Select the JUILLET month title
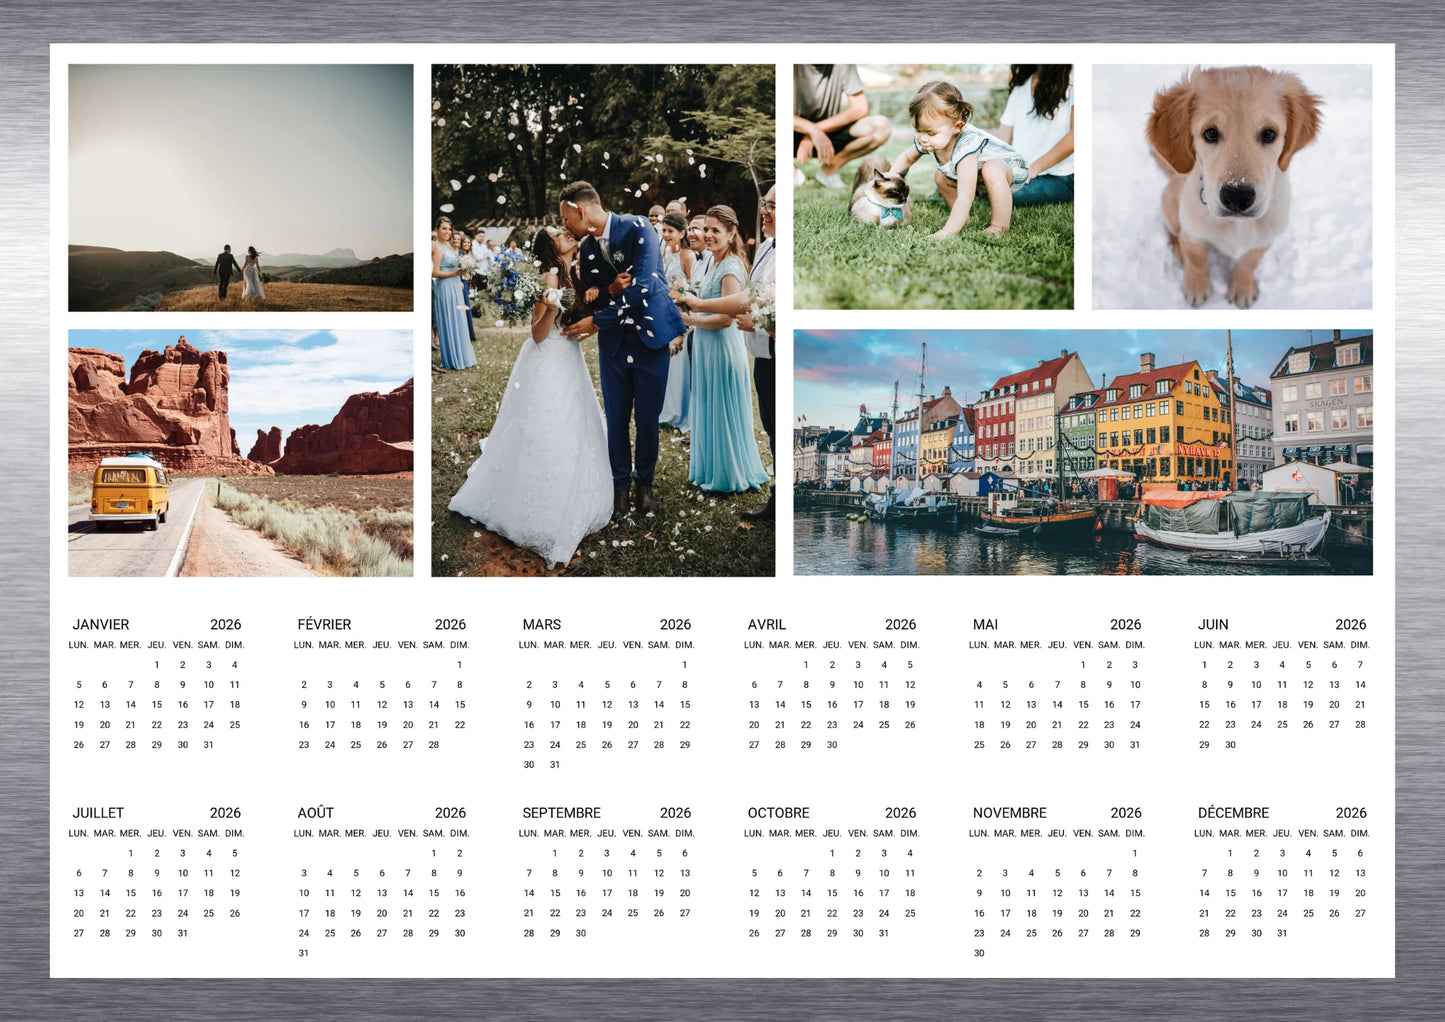The width and height of the screenshot is (1445, 1022). pos(98,813)
